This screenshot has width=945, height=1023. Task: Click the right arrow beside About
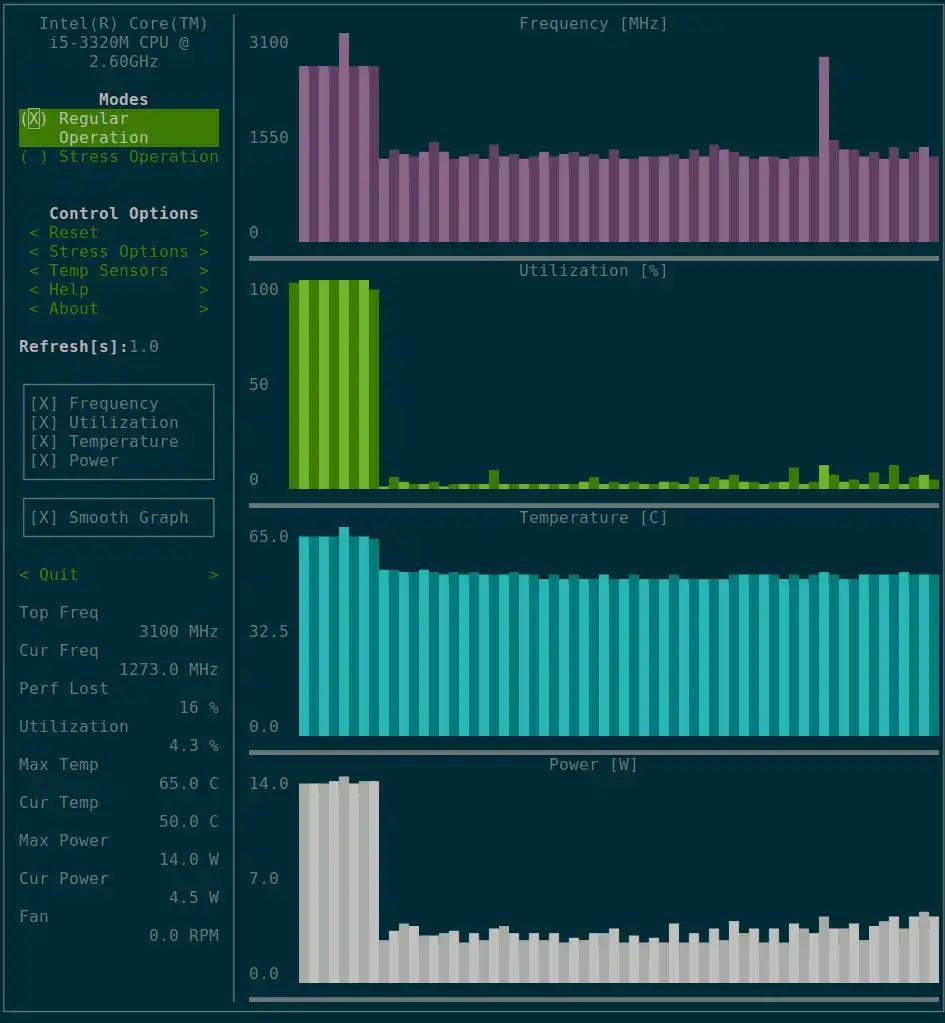(204, 309)
